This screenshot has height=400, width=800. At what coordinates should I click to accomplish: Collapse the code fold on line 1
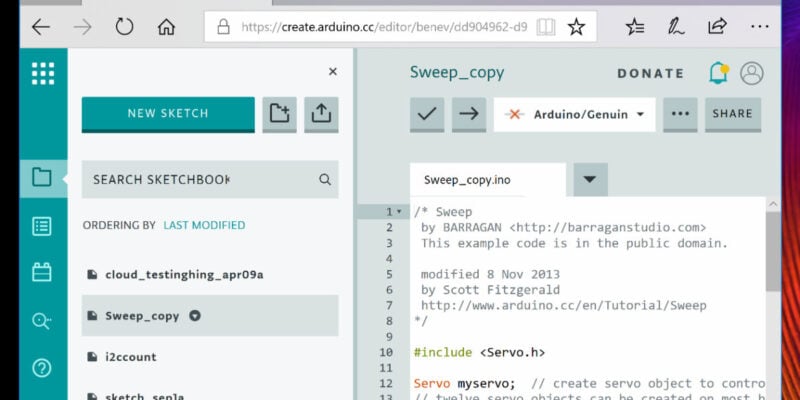[399, 212]
